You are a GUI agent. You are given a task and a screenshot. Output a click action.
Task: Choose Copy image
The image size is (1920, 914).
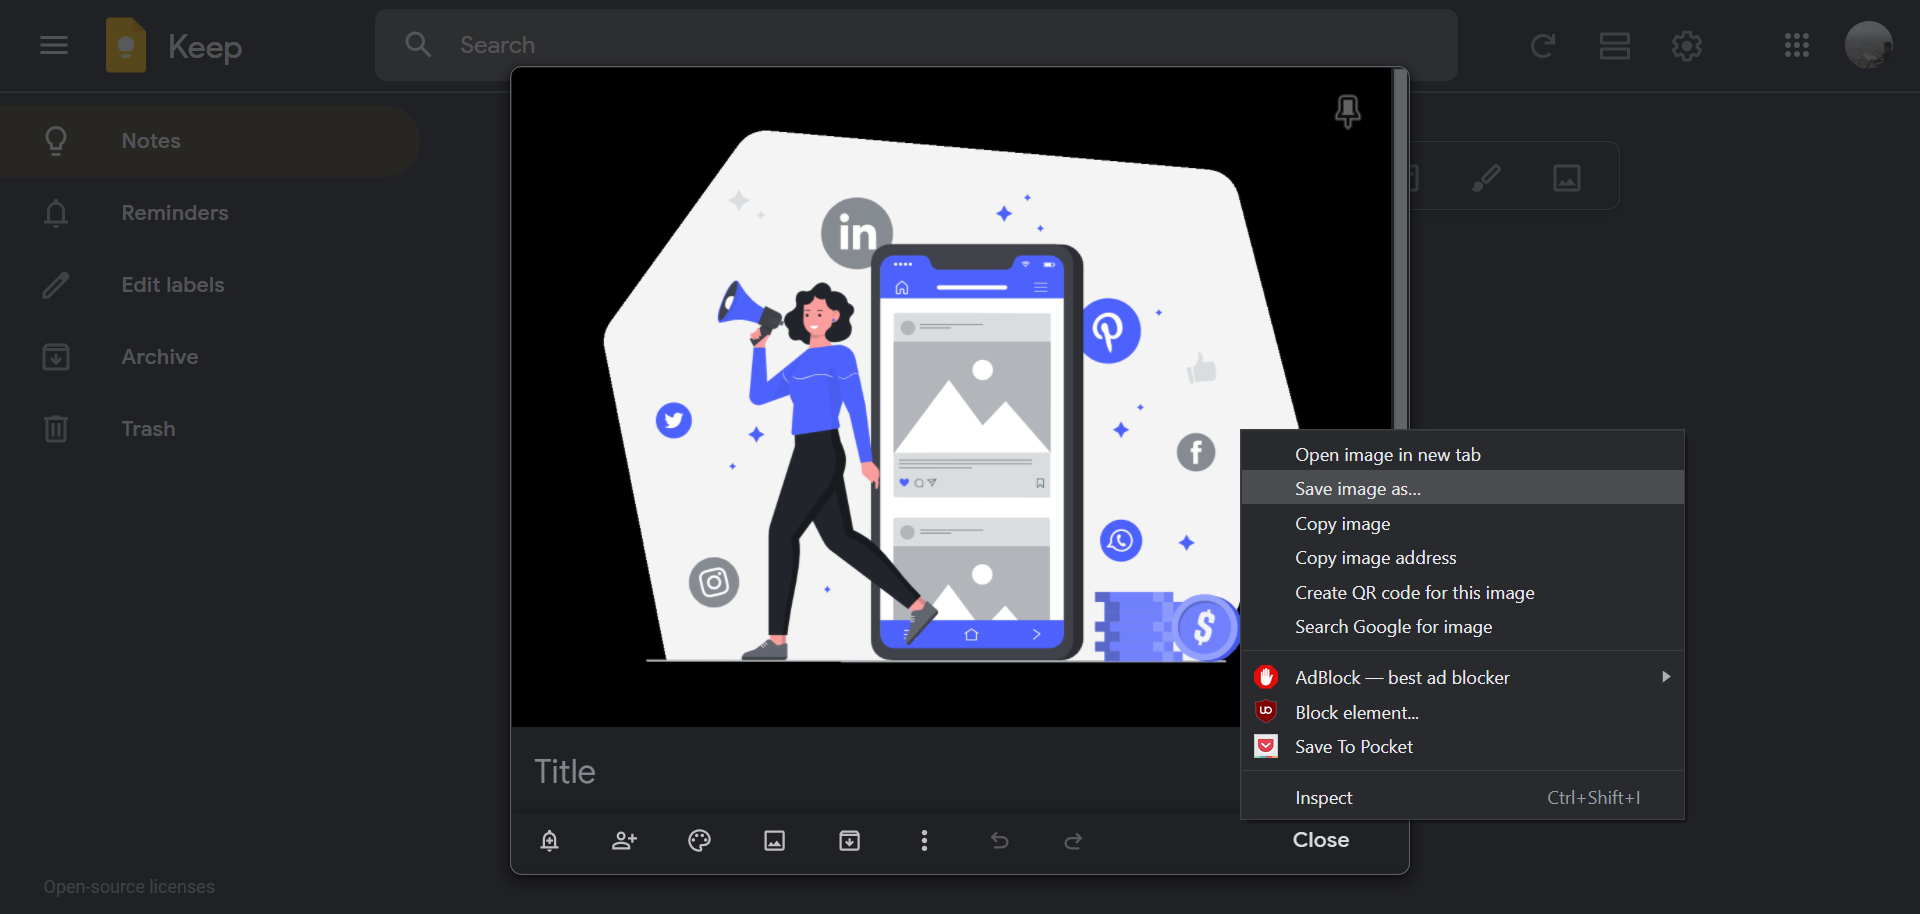[1463, 524]
